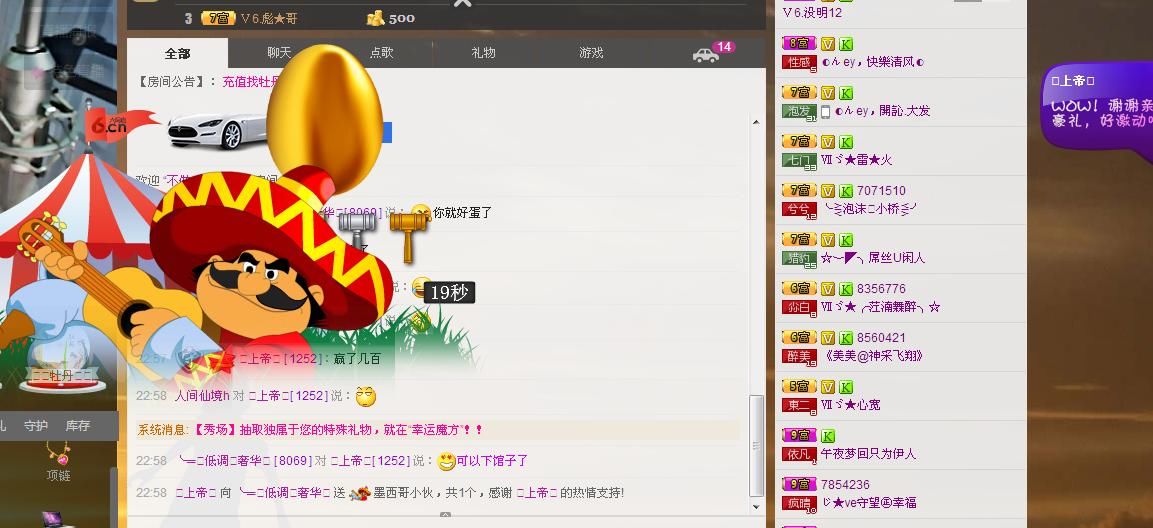Click the mobile phone icon beside 開訫.大发
Screen dimensions: 1153x528
(826, 111)
